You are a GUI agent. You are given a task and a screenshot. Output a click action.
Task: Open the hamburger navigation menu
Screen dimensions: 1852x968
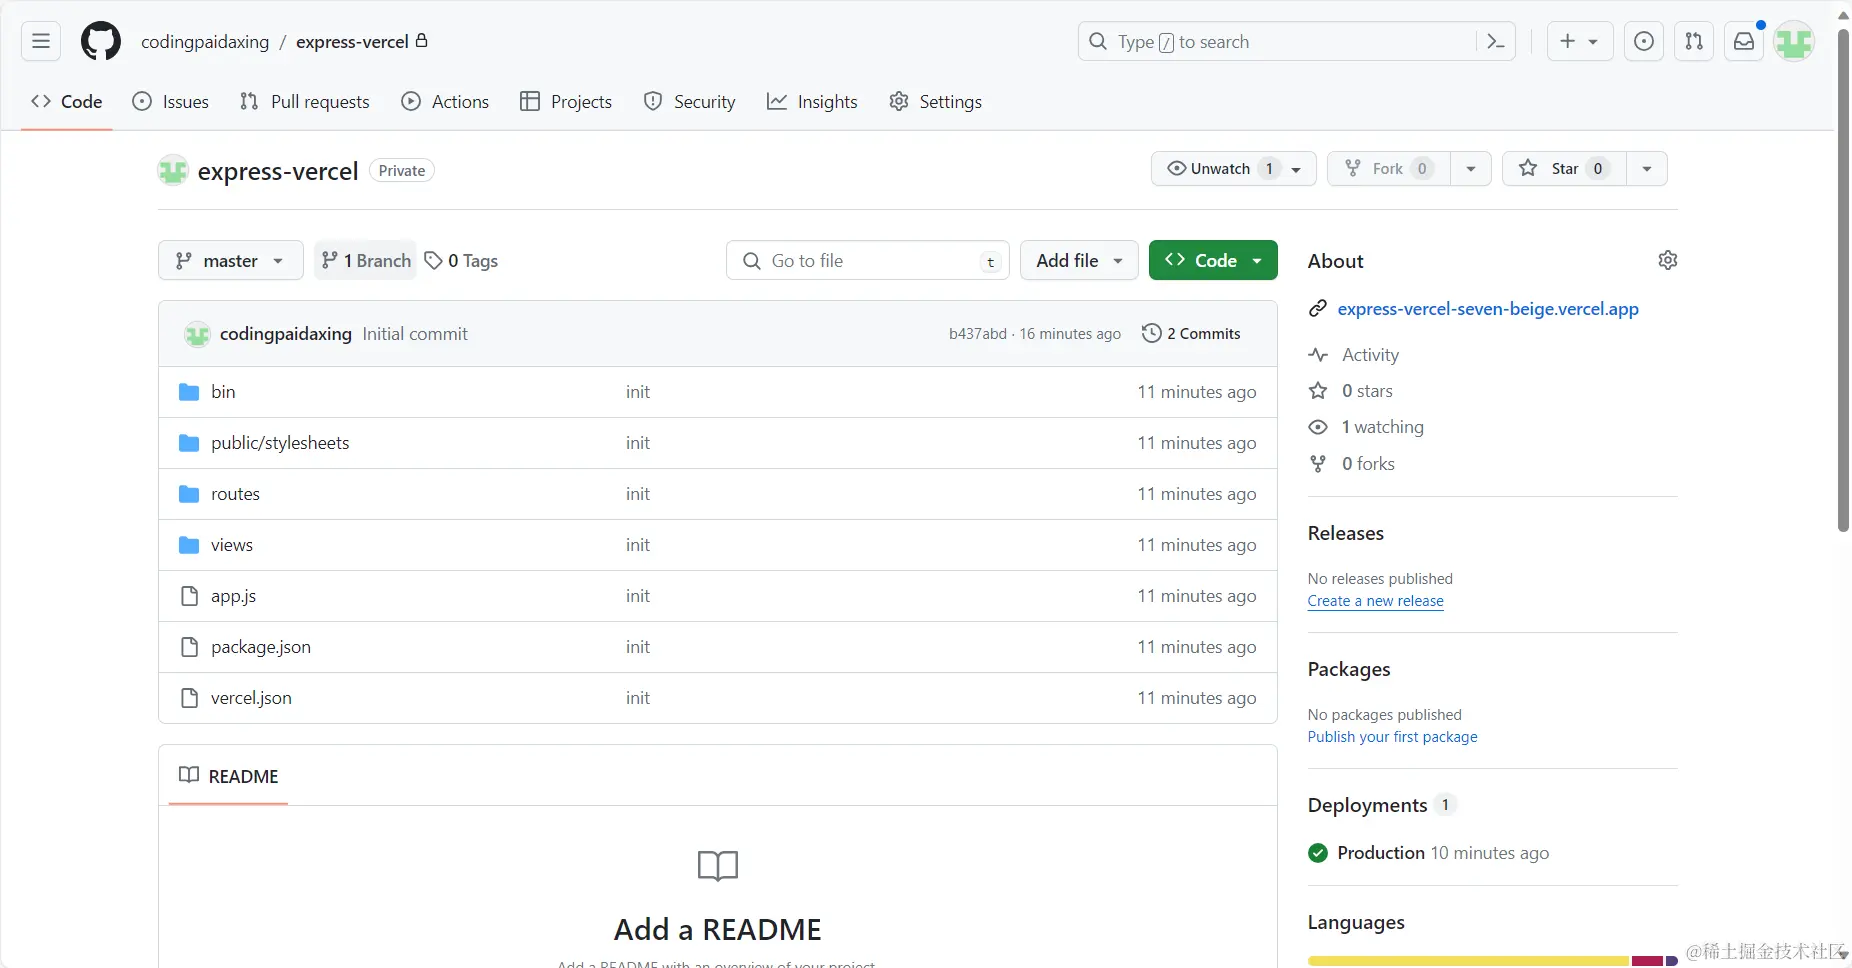[x=41, y=41]
